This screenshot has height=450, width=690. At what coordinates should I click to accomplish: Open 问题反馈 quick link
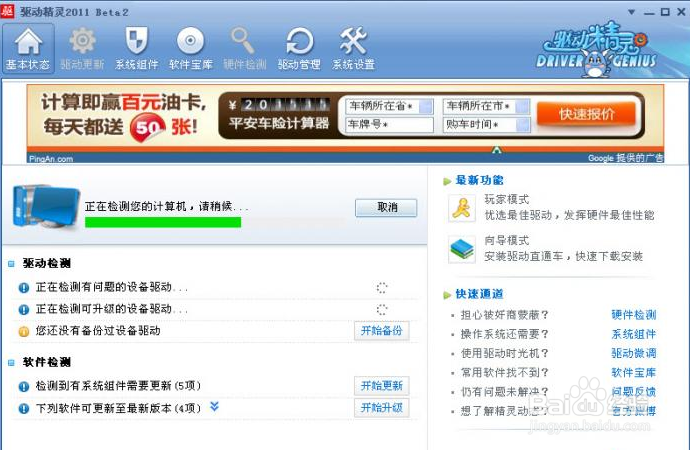(x=634, y=391)
